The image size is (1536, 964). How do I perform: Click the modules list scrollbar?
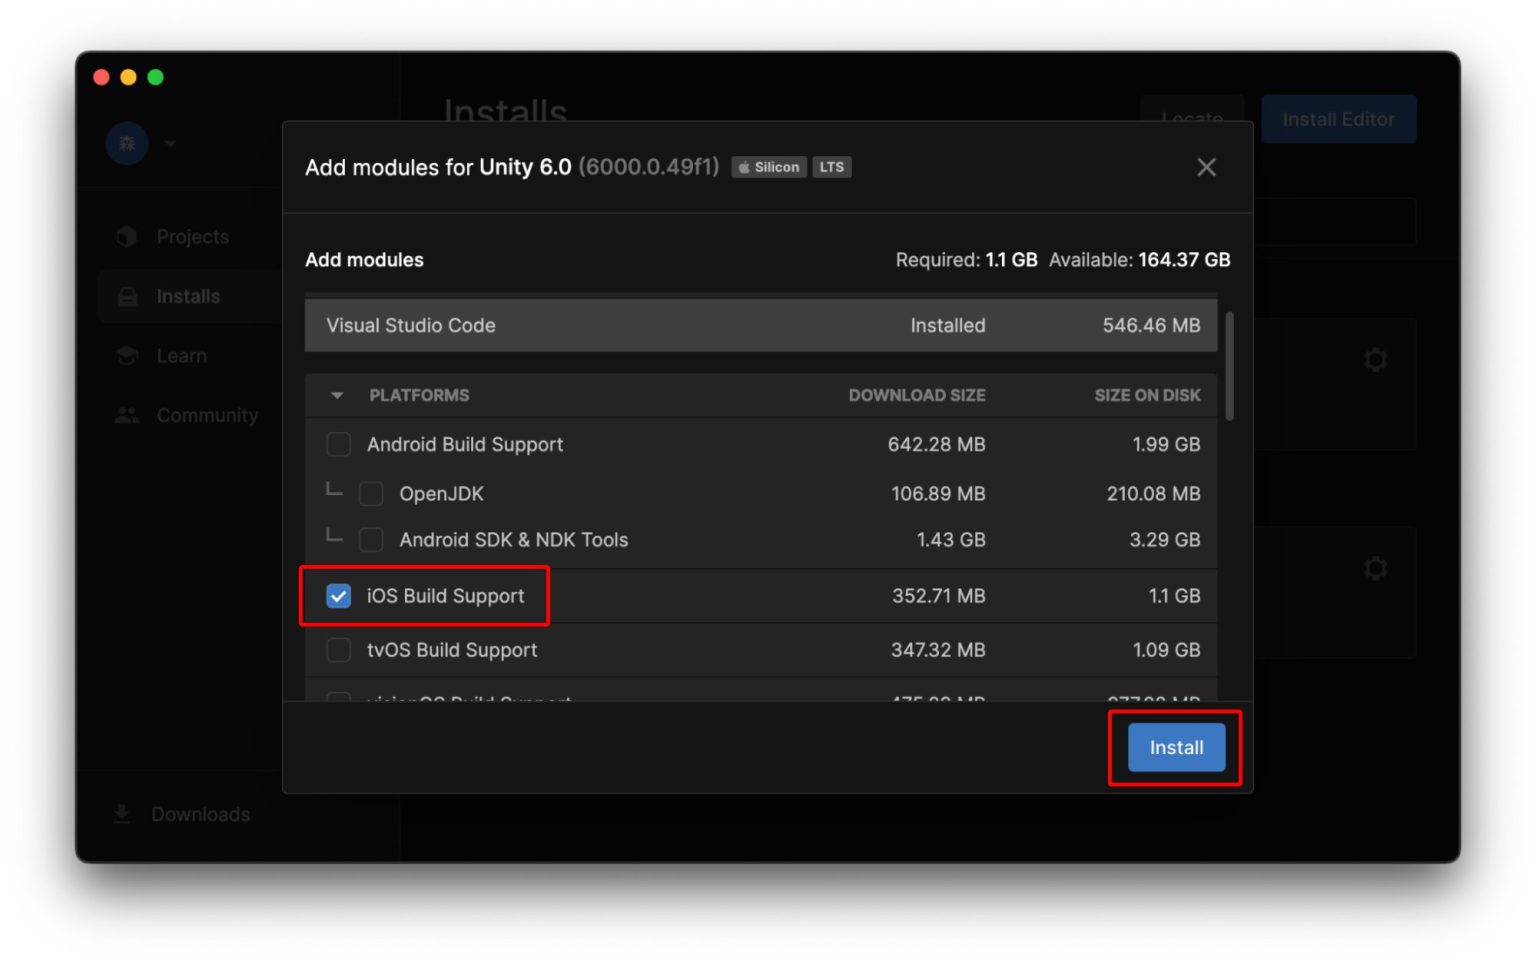[1229, 366]
